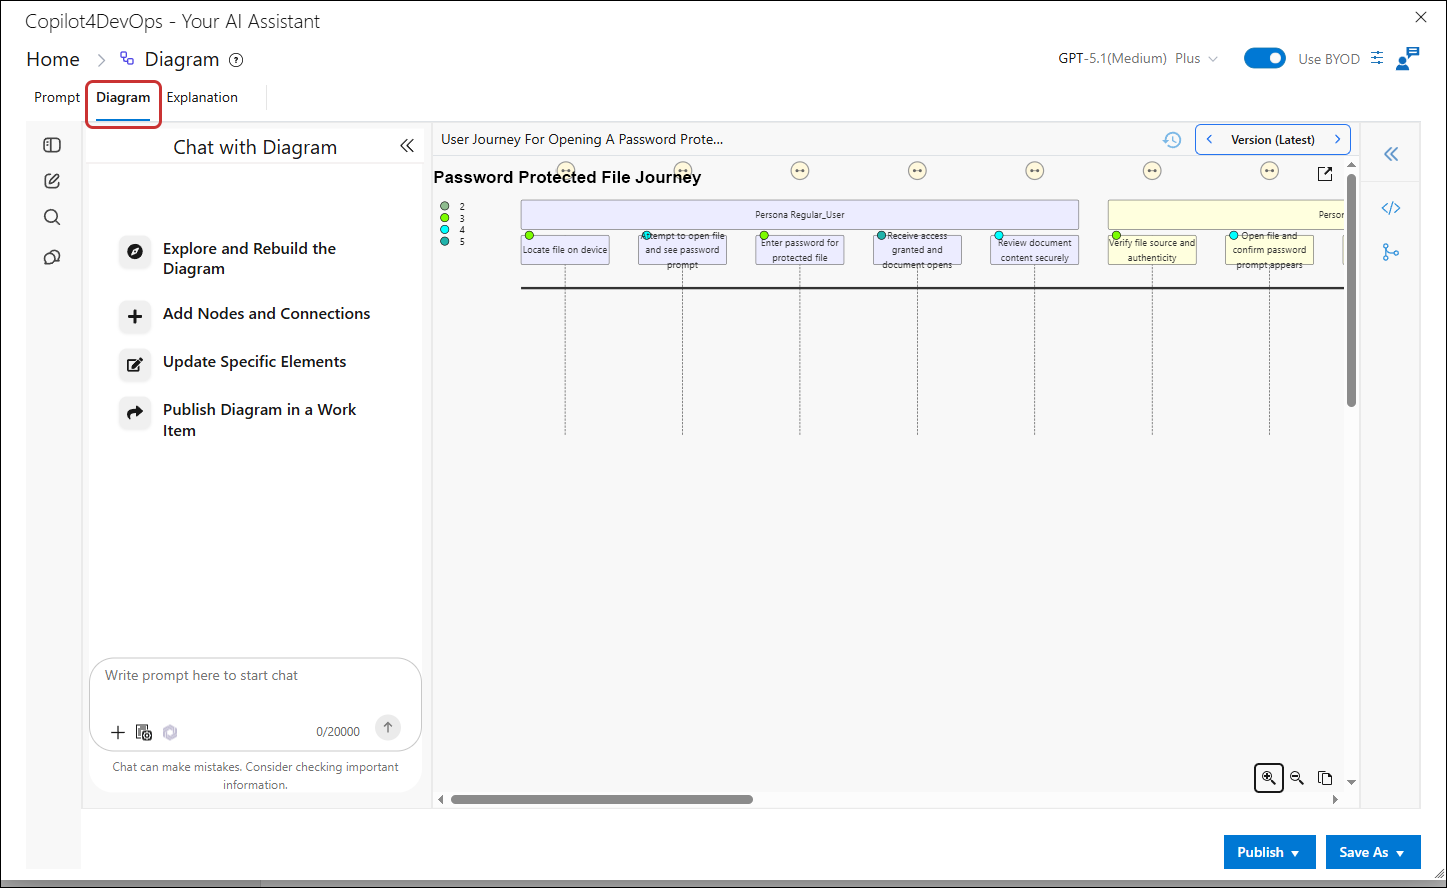Switch to the Explanation tab
The width and height of the screenshot is (1447, 888).
point(202,97)
